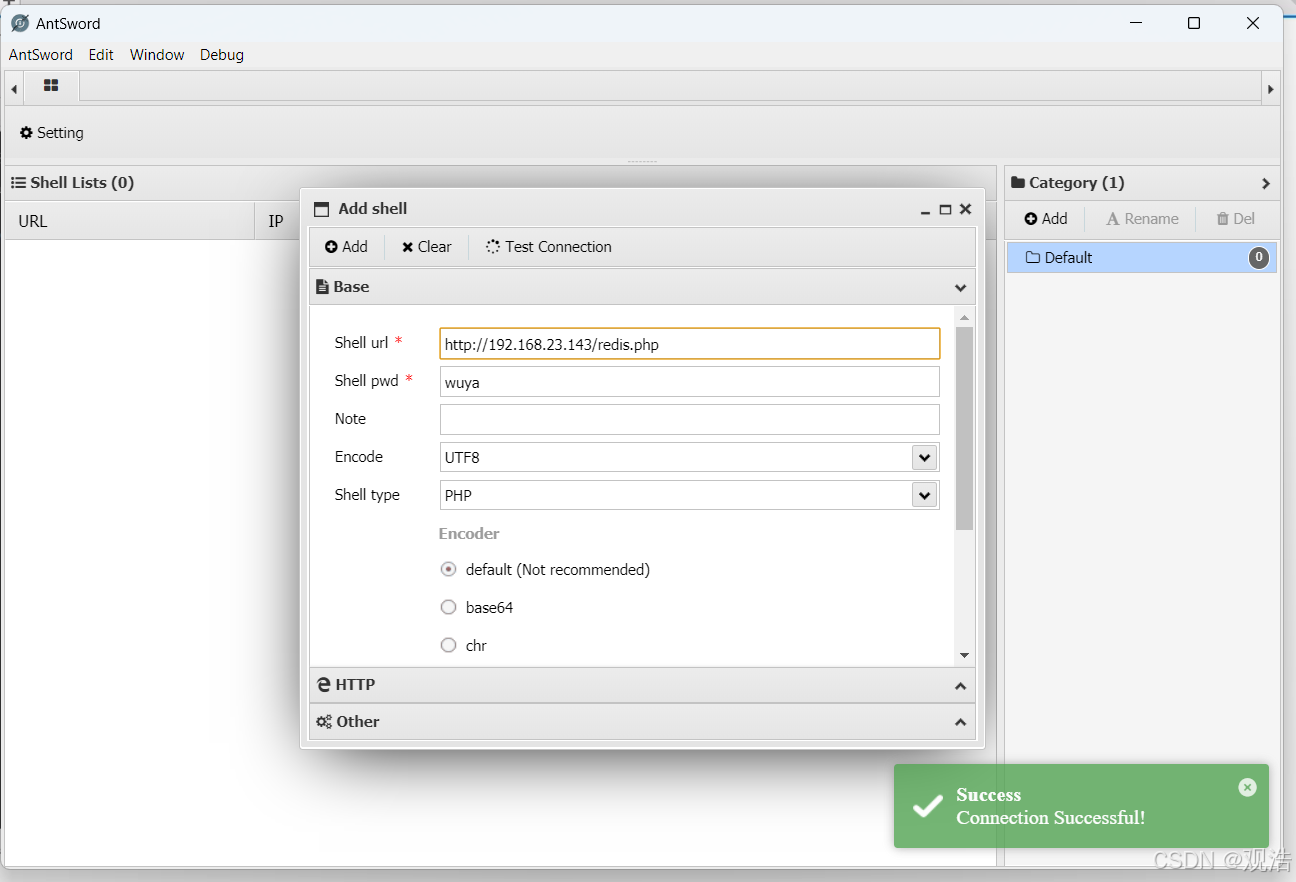Minimize the Add shell dialog
This screenshot has width=1296, height=882.
(926, 210)
